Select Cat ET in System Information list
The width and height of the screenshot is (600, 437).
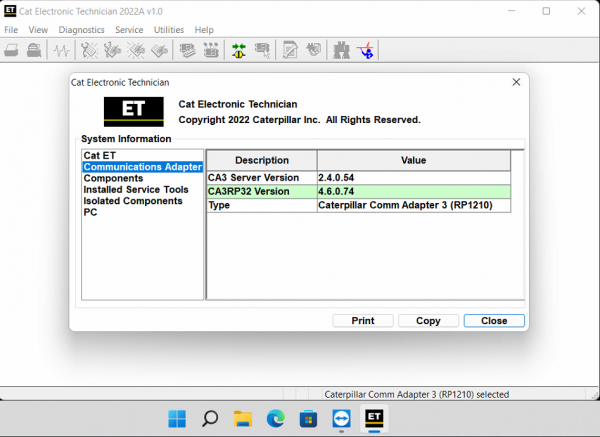pyautogui.click(x=99, y=155)
